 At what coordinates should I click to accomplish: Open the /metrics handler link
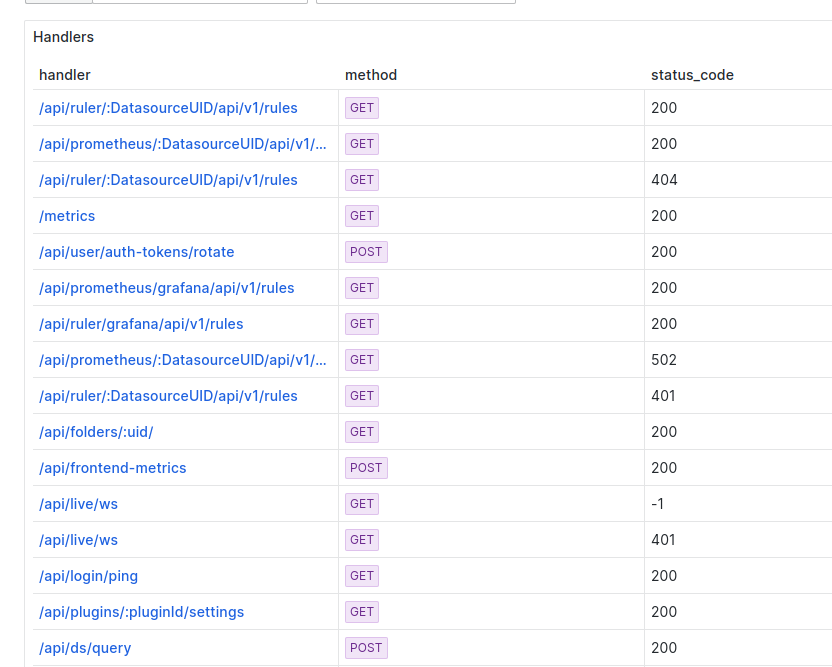click(x=66, y=215)
